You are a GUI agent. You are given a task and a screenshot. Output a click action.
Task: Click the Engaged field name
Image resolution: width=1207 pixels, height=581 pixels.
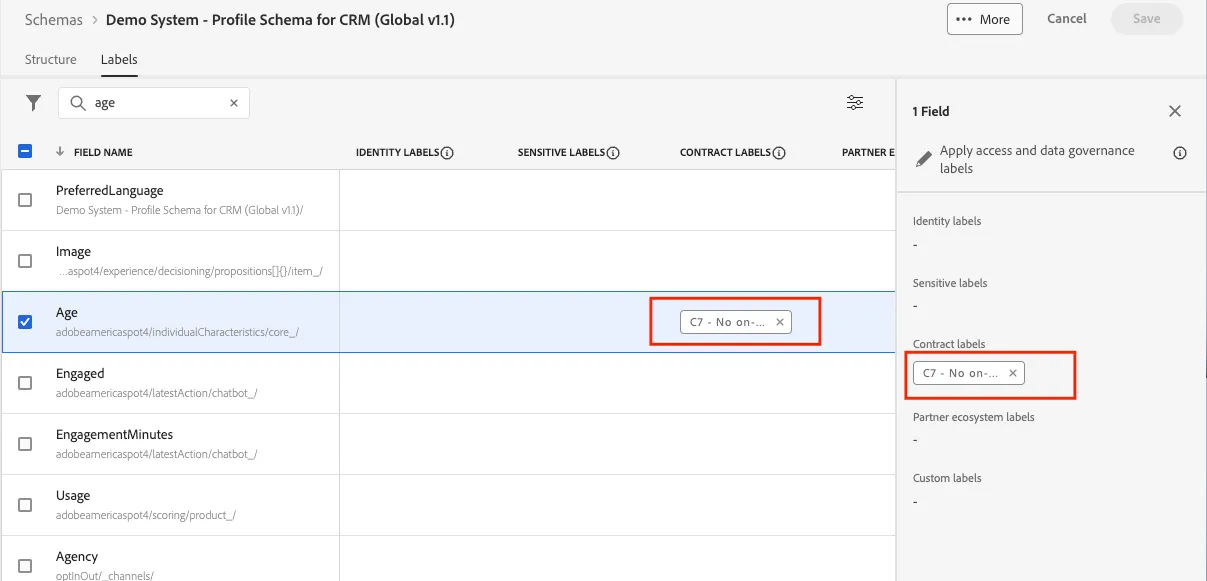[x=80, y=373]
